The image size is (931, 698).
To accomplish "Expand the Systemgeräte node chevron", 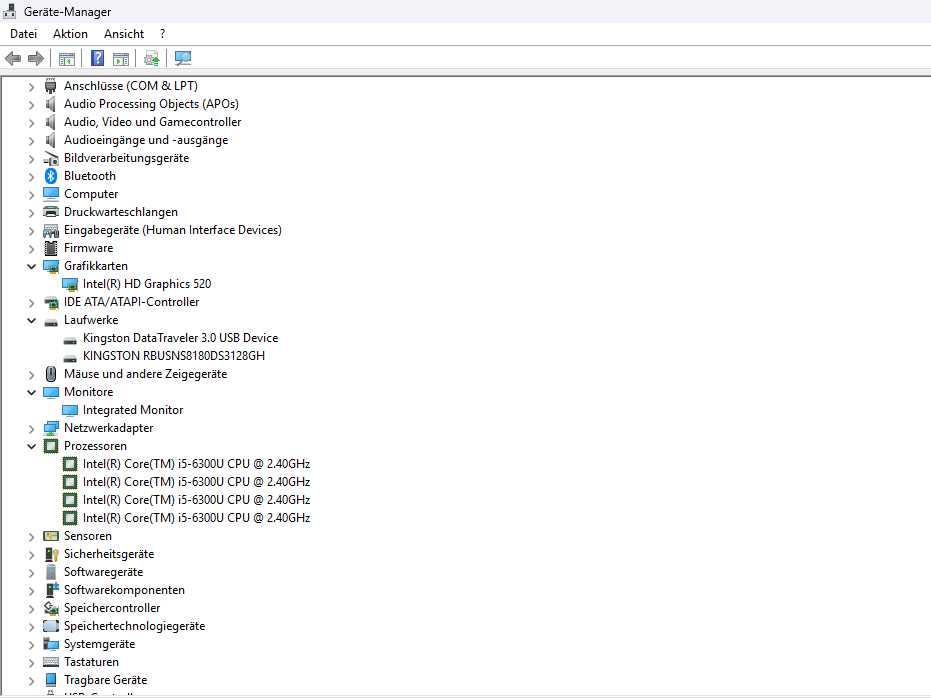I will point(31,645).
